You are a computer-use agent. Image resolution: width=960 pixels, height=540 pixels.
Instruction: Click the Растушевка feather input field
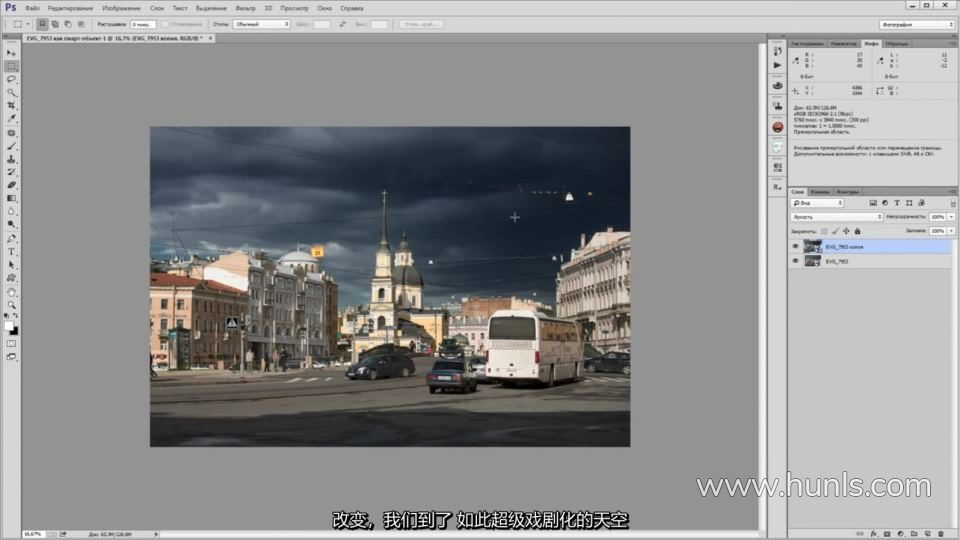coord(143,24)
